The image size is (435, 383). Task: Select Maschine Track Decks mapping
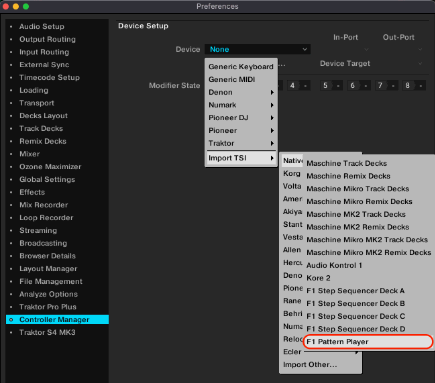click(x=347, y=163)
